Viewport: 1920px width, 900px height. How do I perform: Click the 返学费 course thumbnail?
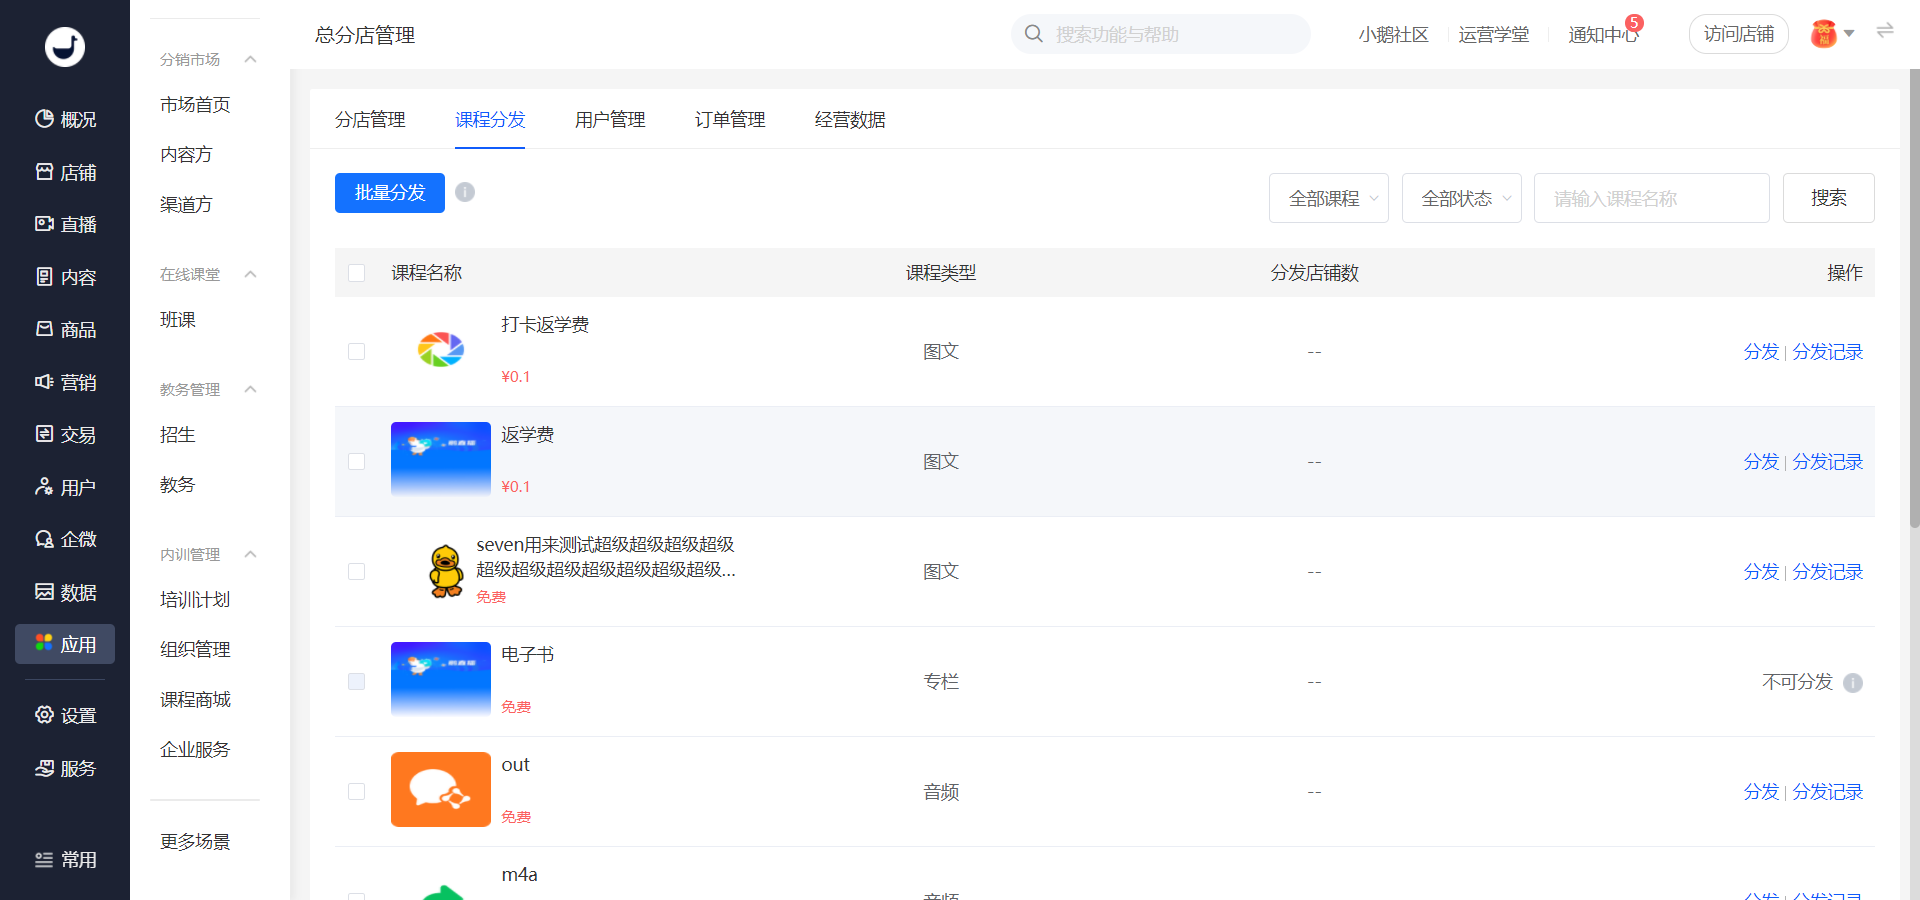[441, 459]
